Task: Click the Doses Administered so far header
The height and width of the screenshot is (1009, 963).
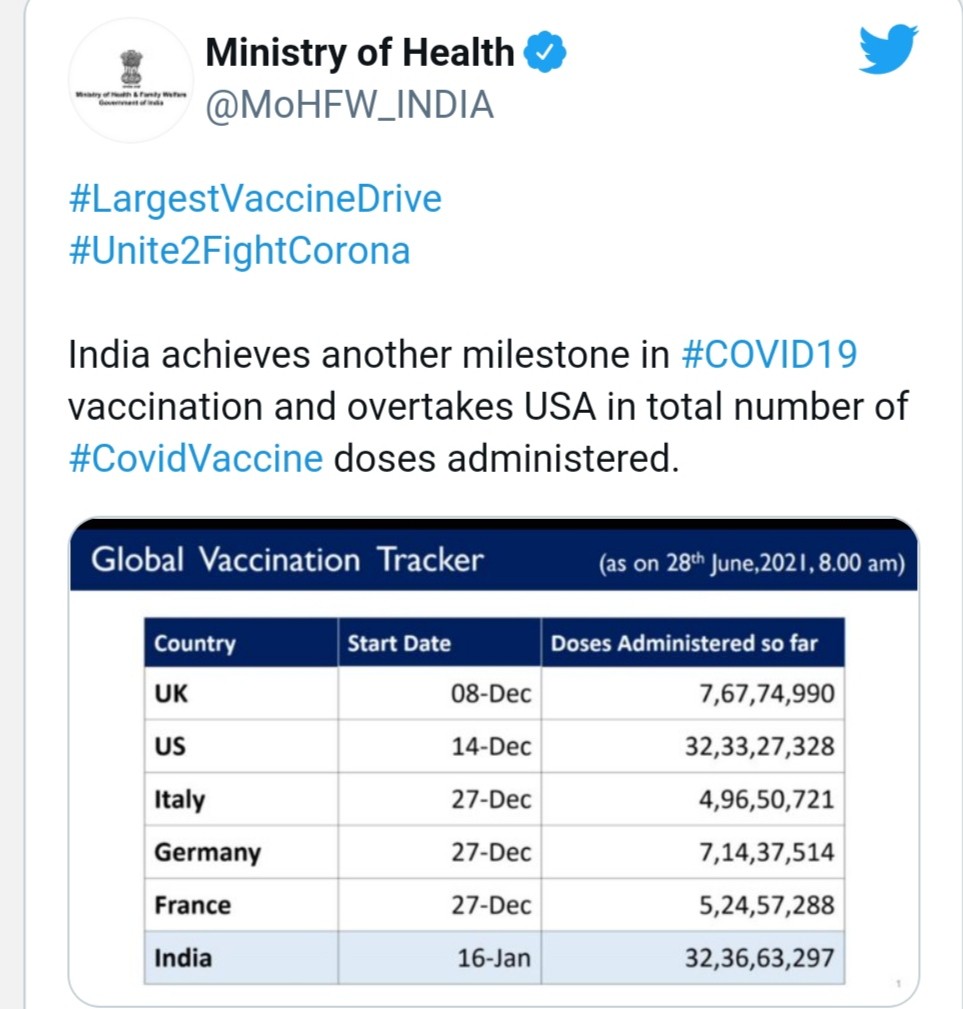Action: pos(684,643)
